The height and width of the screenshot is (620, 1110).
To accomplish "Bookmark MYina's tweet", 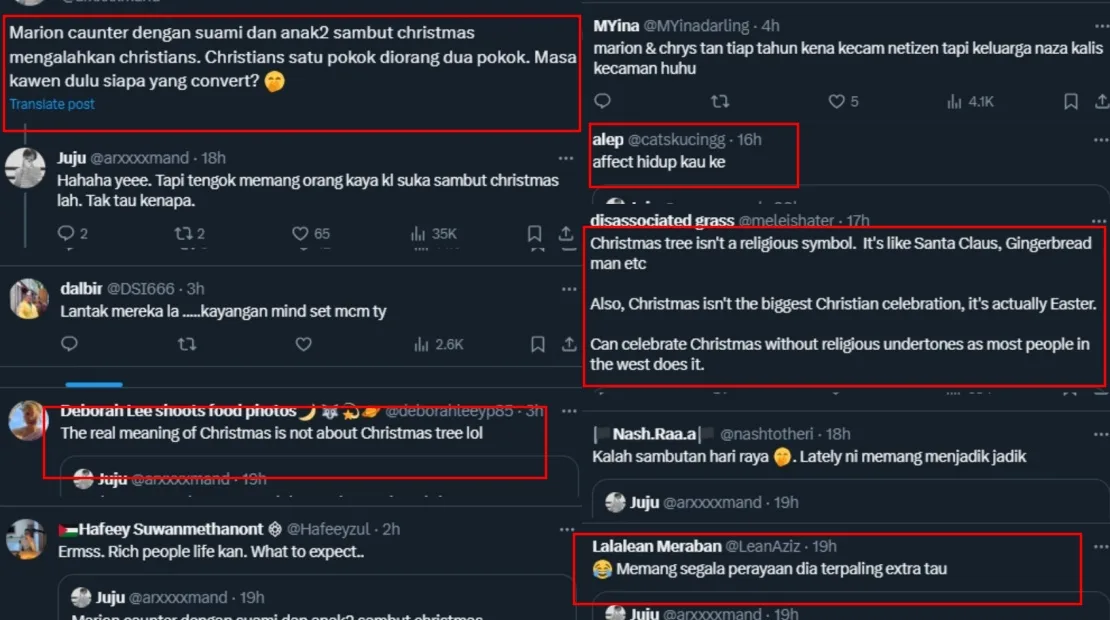I will [1070, 101].
